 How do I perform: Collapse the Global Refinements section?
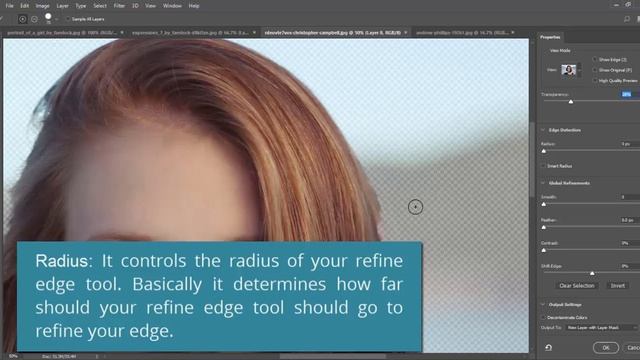[x=543, y=183]
